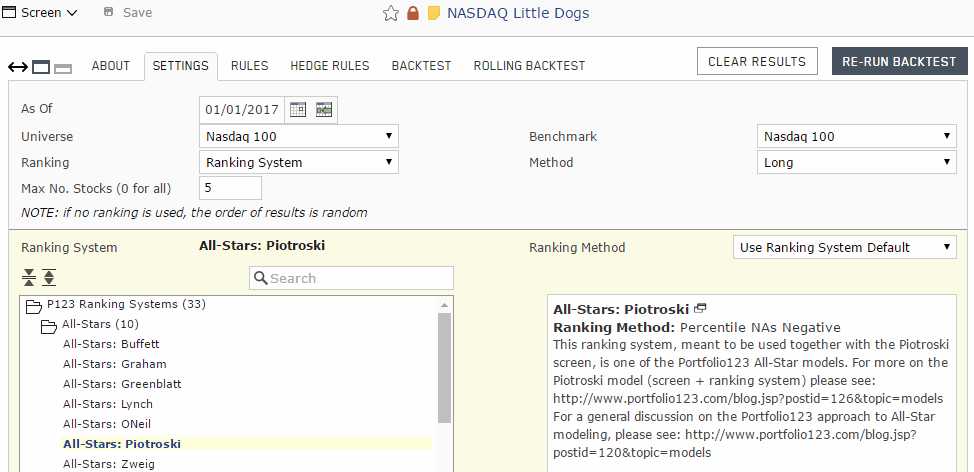Open the Rules tab

click(x=250, y=66)
